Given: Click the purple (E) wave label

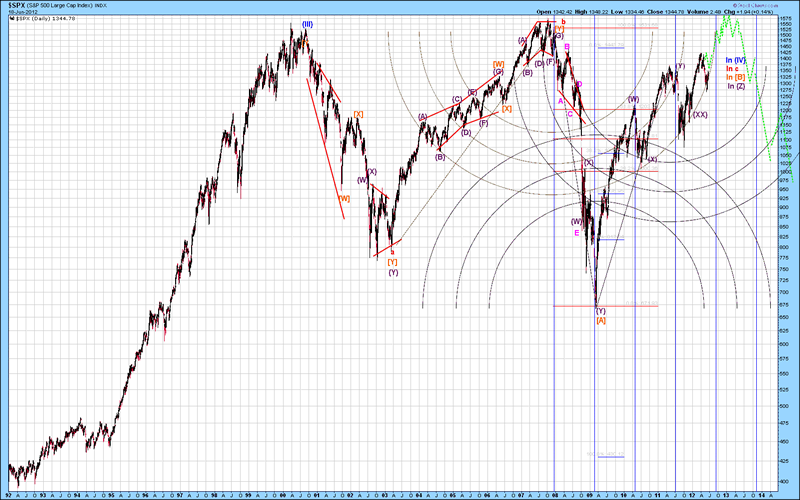Looking at the screenshot, I should tap(472, 92).
